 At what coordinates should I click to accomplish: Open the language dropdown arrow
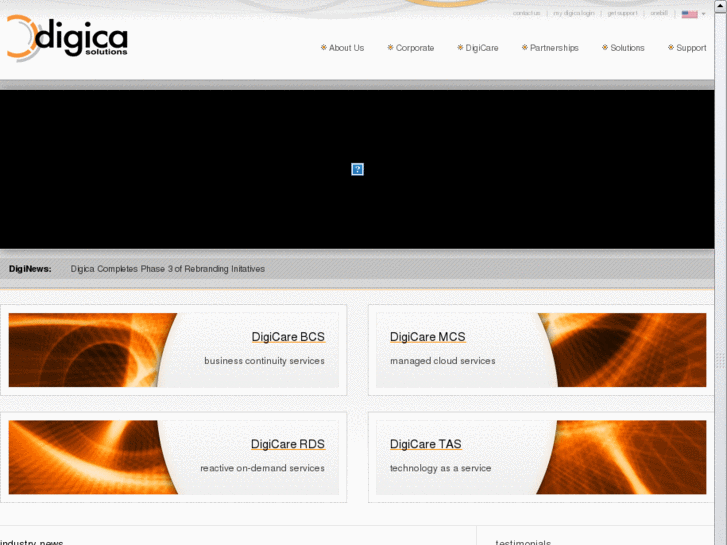[x=703, y=14]
